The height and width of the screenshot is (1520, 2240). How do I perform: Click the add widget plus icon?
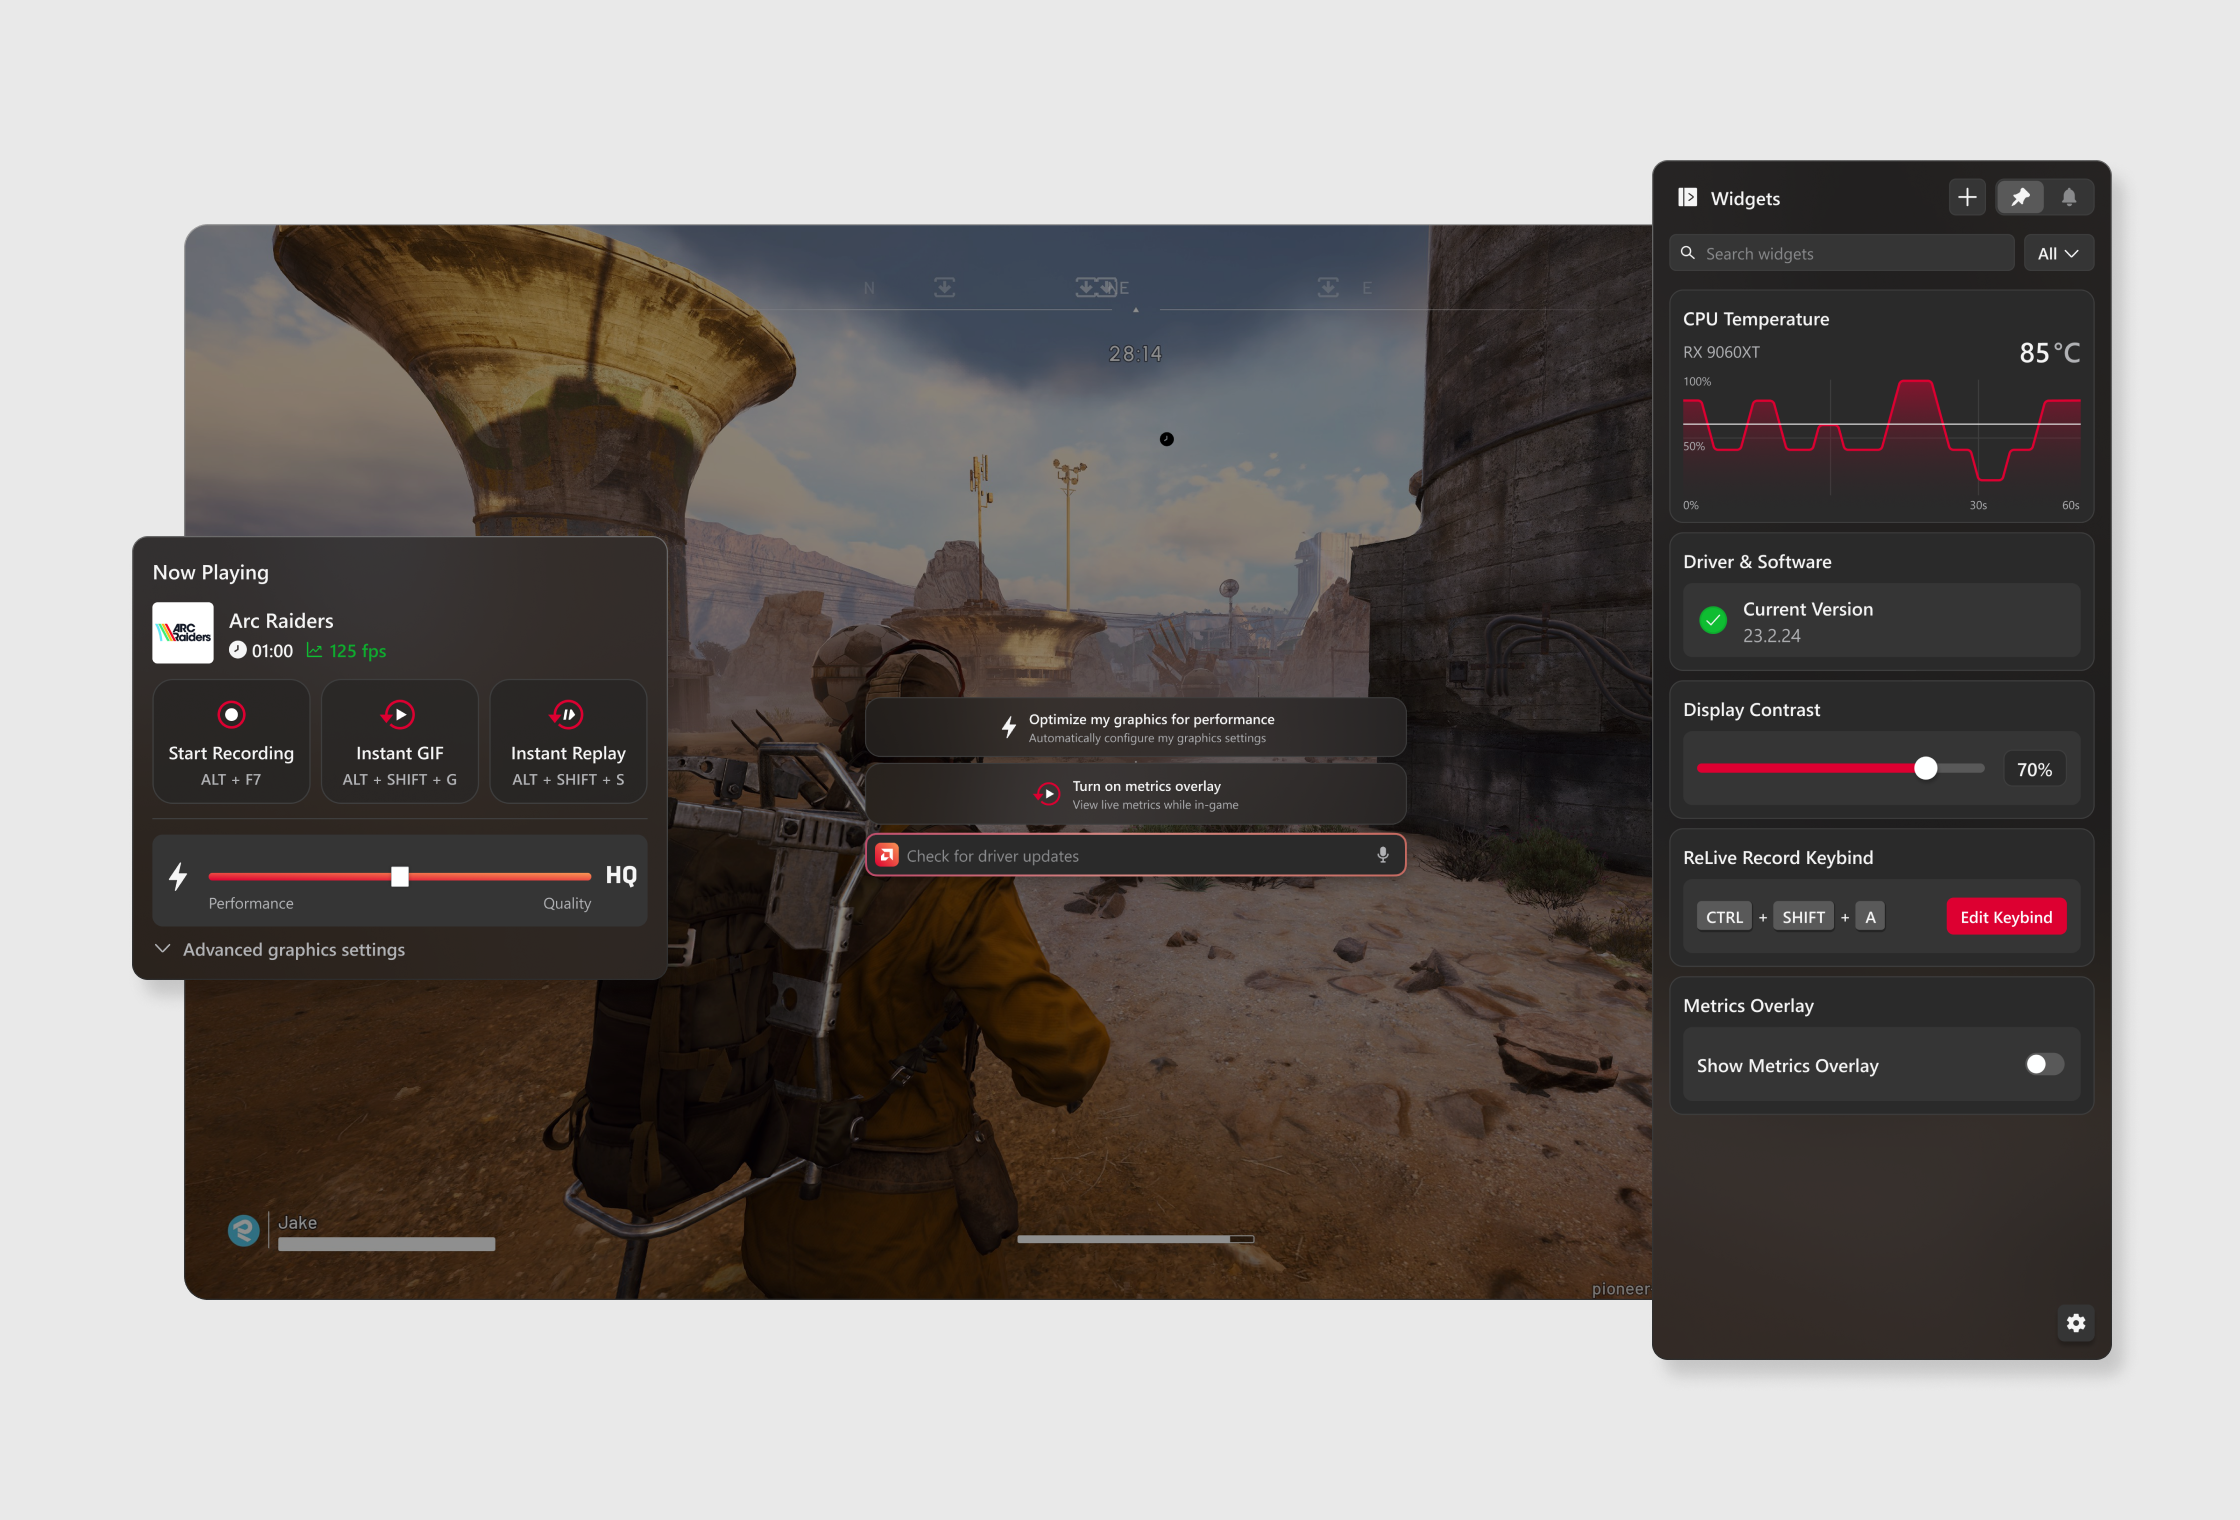pyautogui.click(x=1966, y=197)
